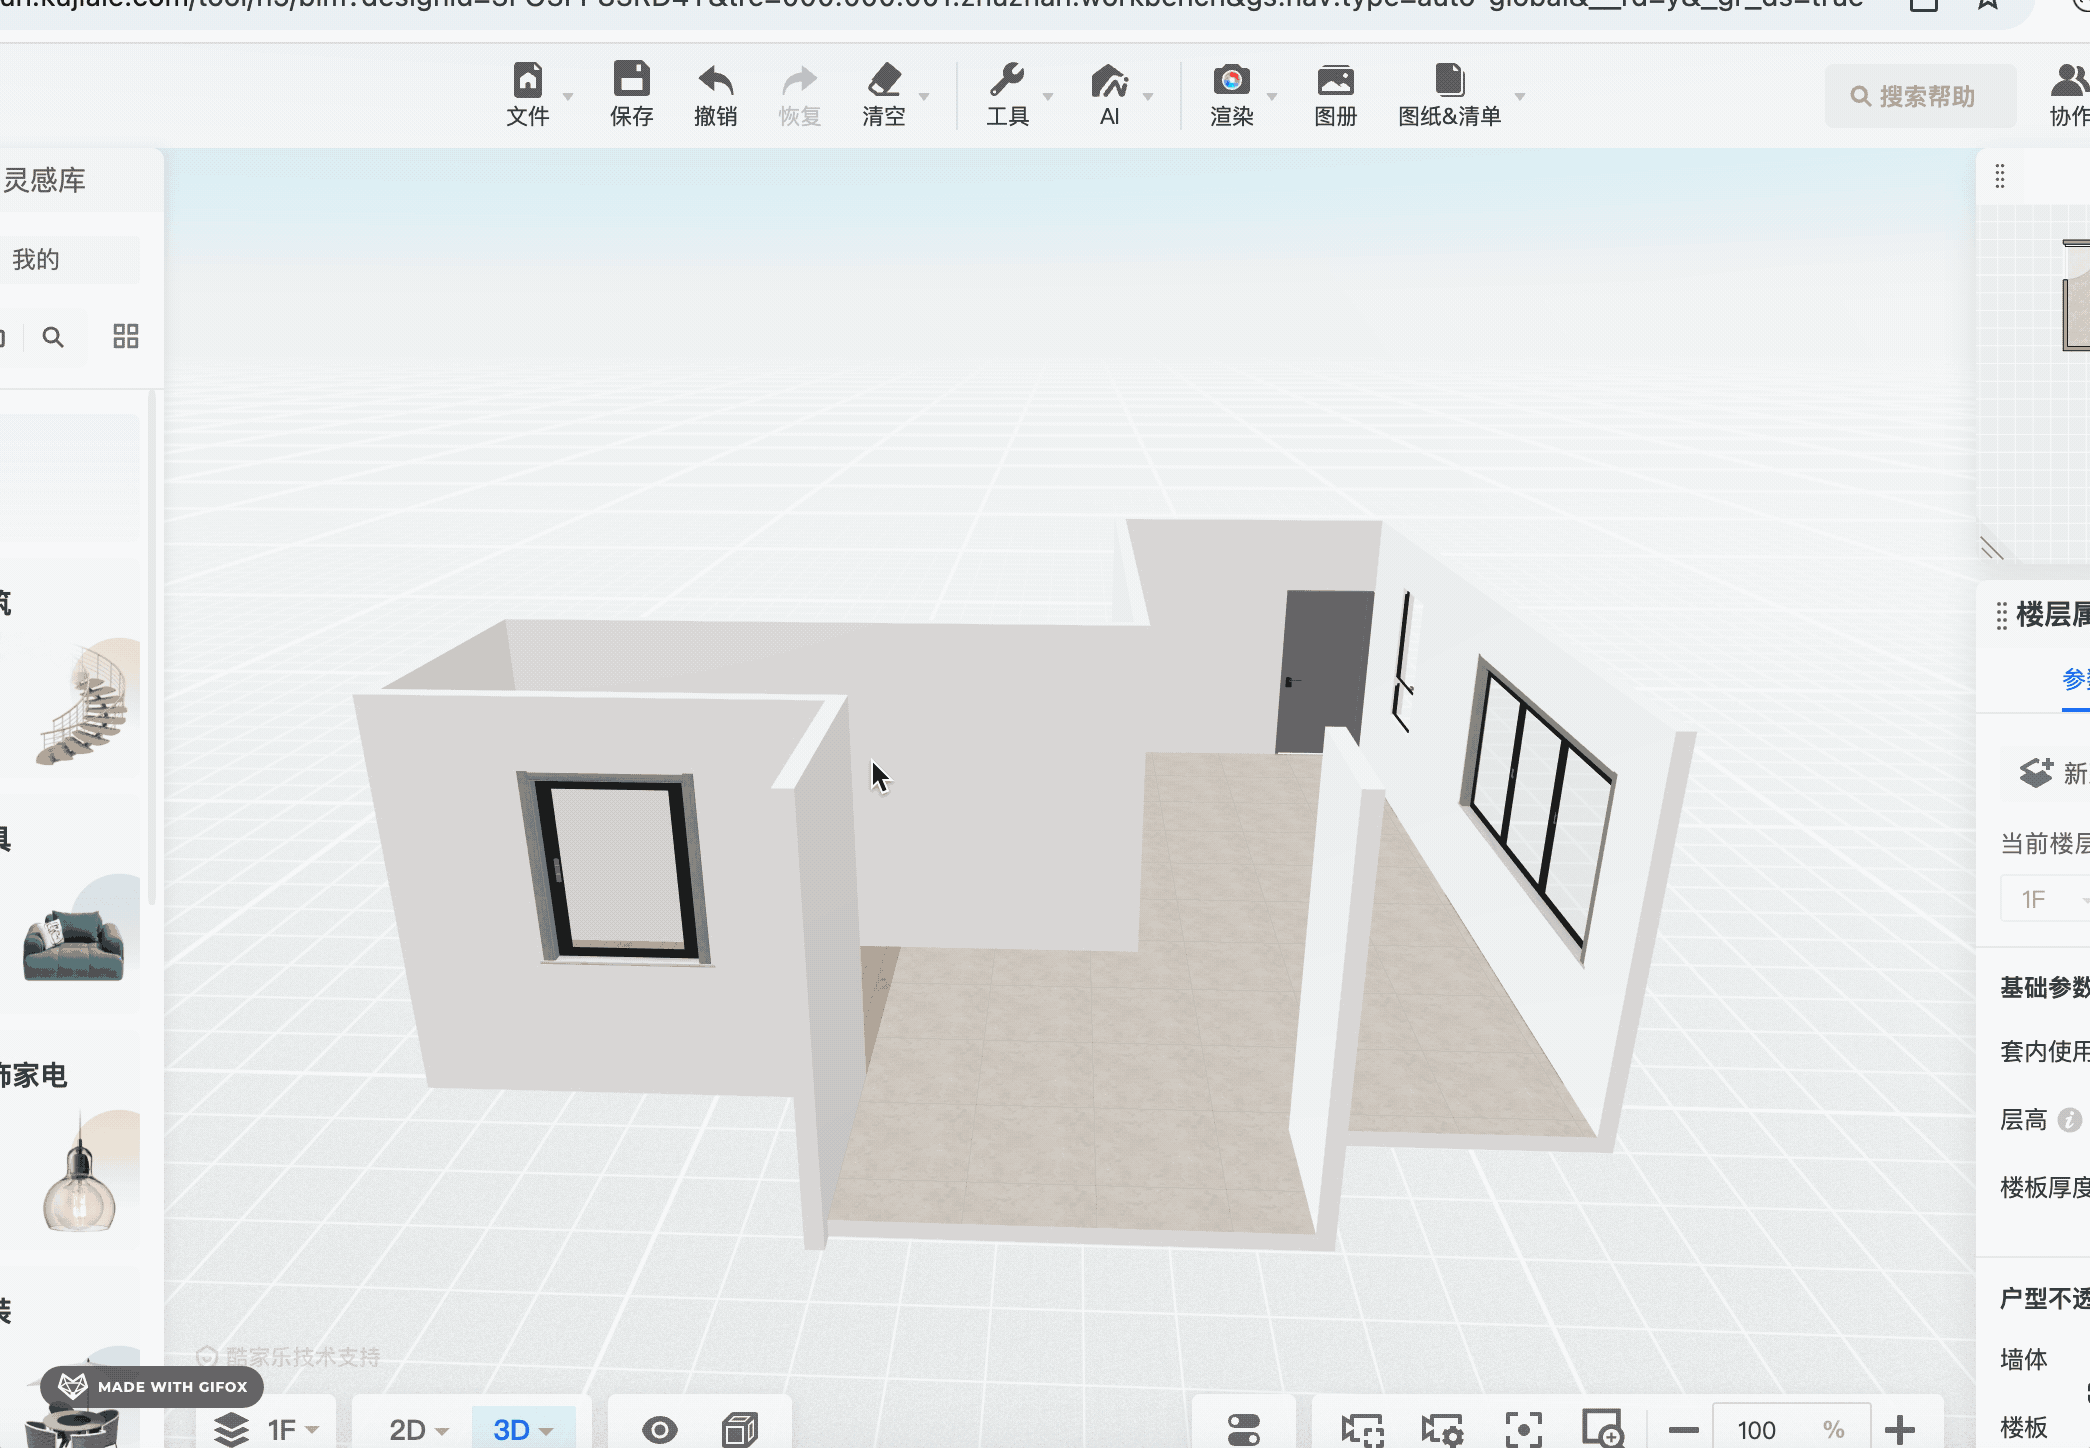Open the 文件 file menu icon
This screenshot has height=1448, width=2090.
point(527,80)
